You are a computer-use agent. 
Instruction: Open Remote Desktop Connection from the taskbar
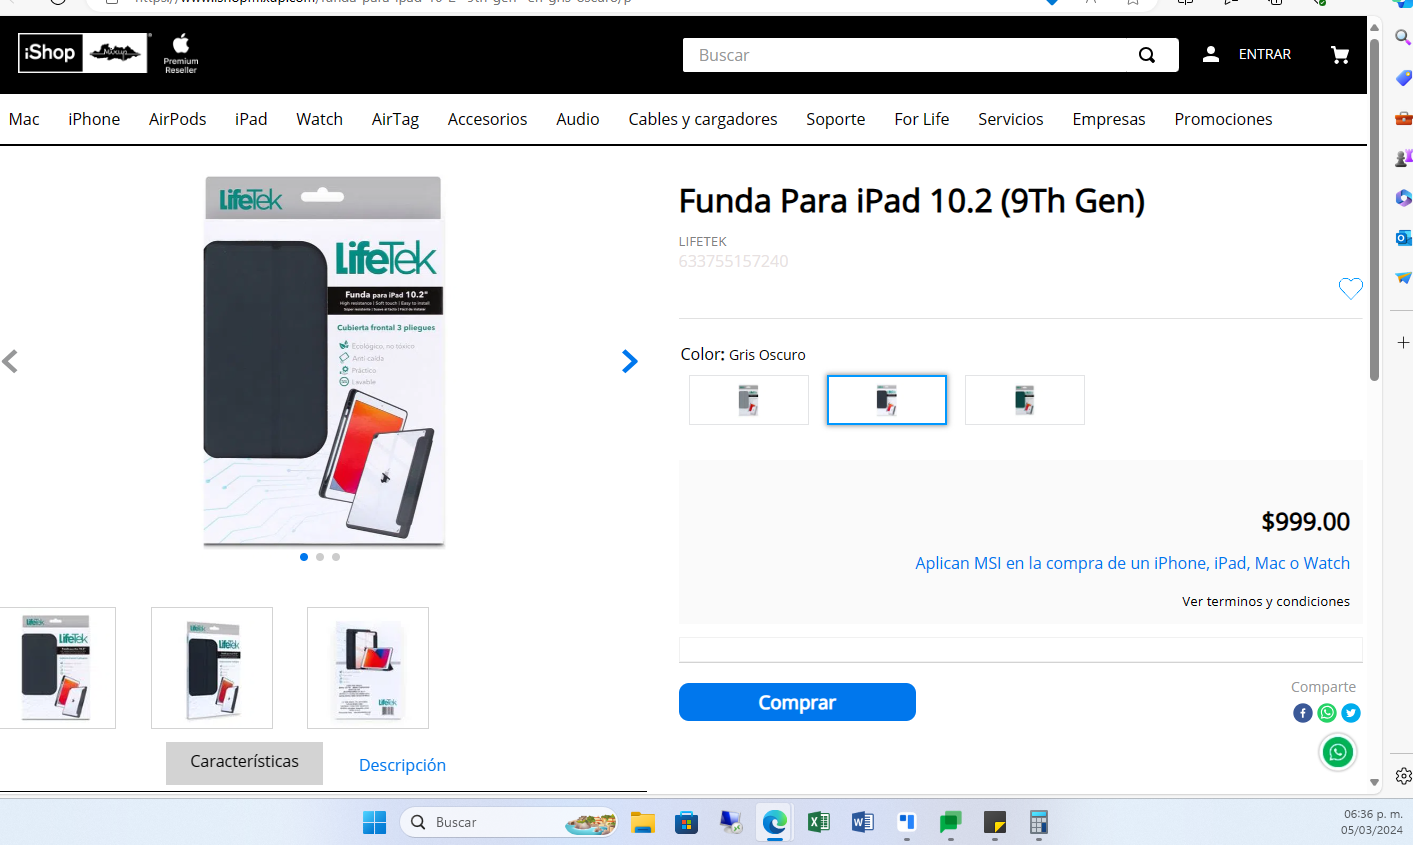(731, 822)
